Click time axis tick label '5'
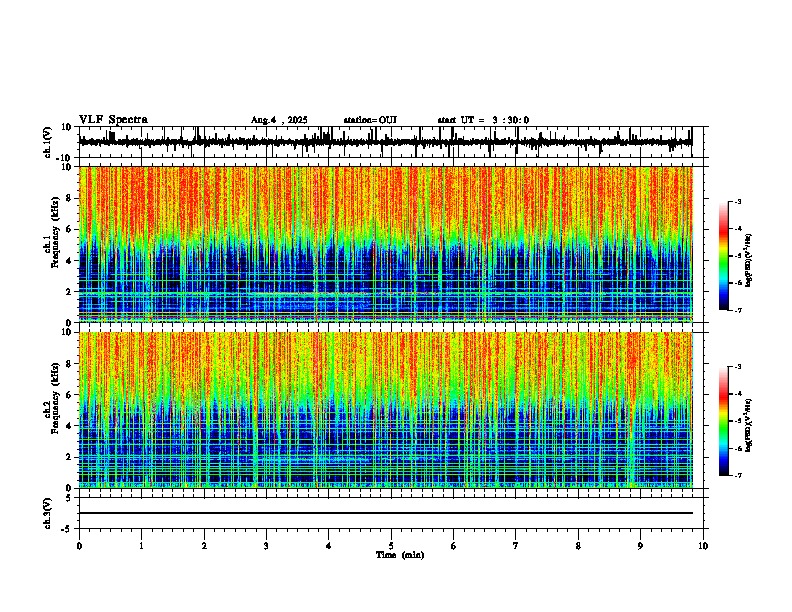The width and height of the screenshot is (792, 612). click(391, 546)
